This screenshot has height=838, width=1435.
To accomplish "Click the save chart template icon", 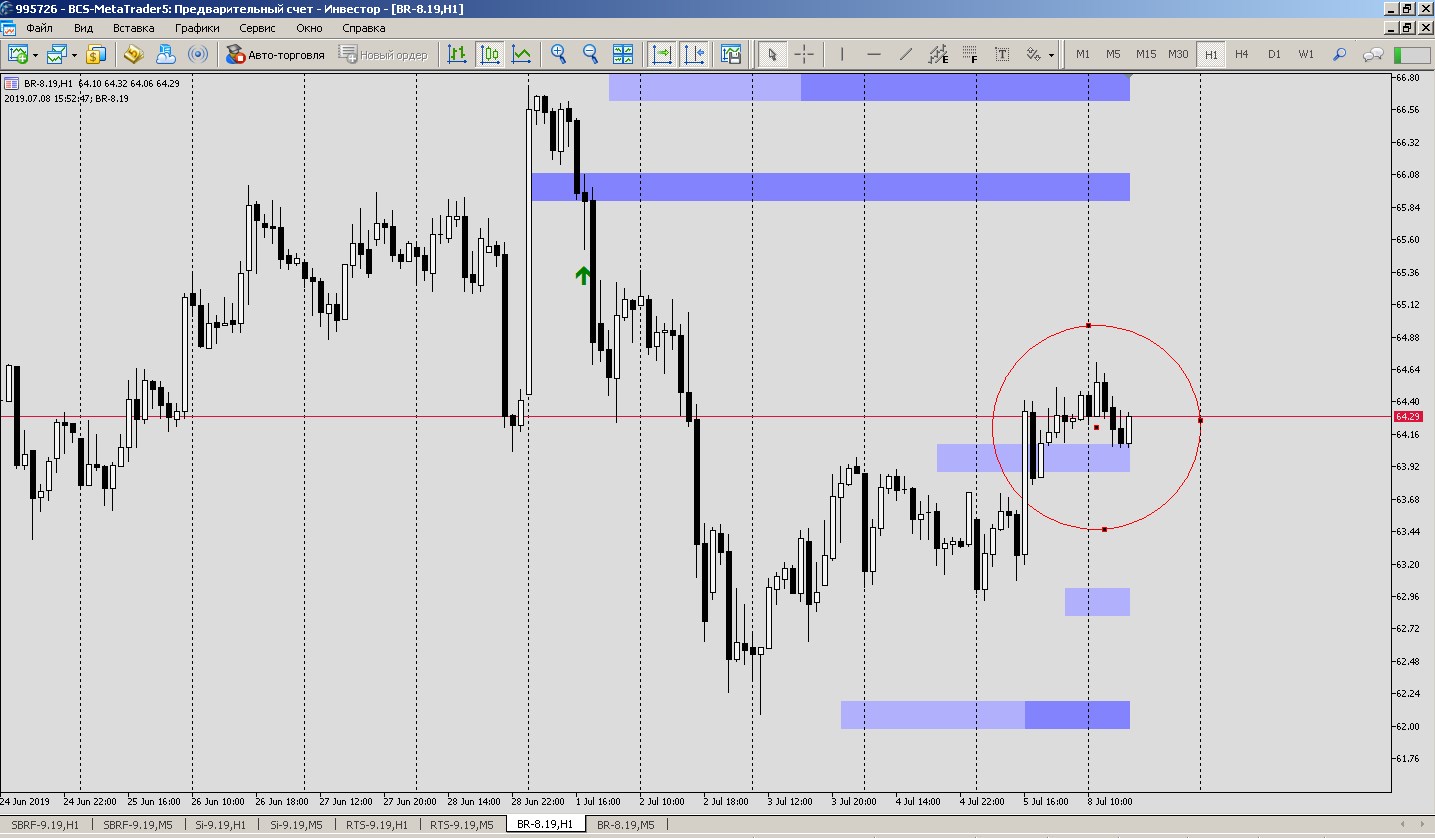I will 731,54.
